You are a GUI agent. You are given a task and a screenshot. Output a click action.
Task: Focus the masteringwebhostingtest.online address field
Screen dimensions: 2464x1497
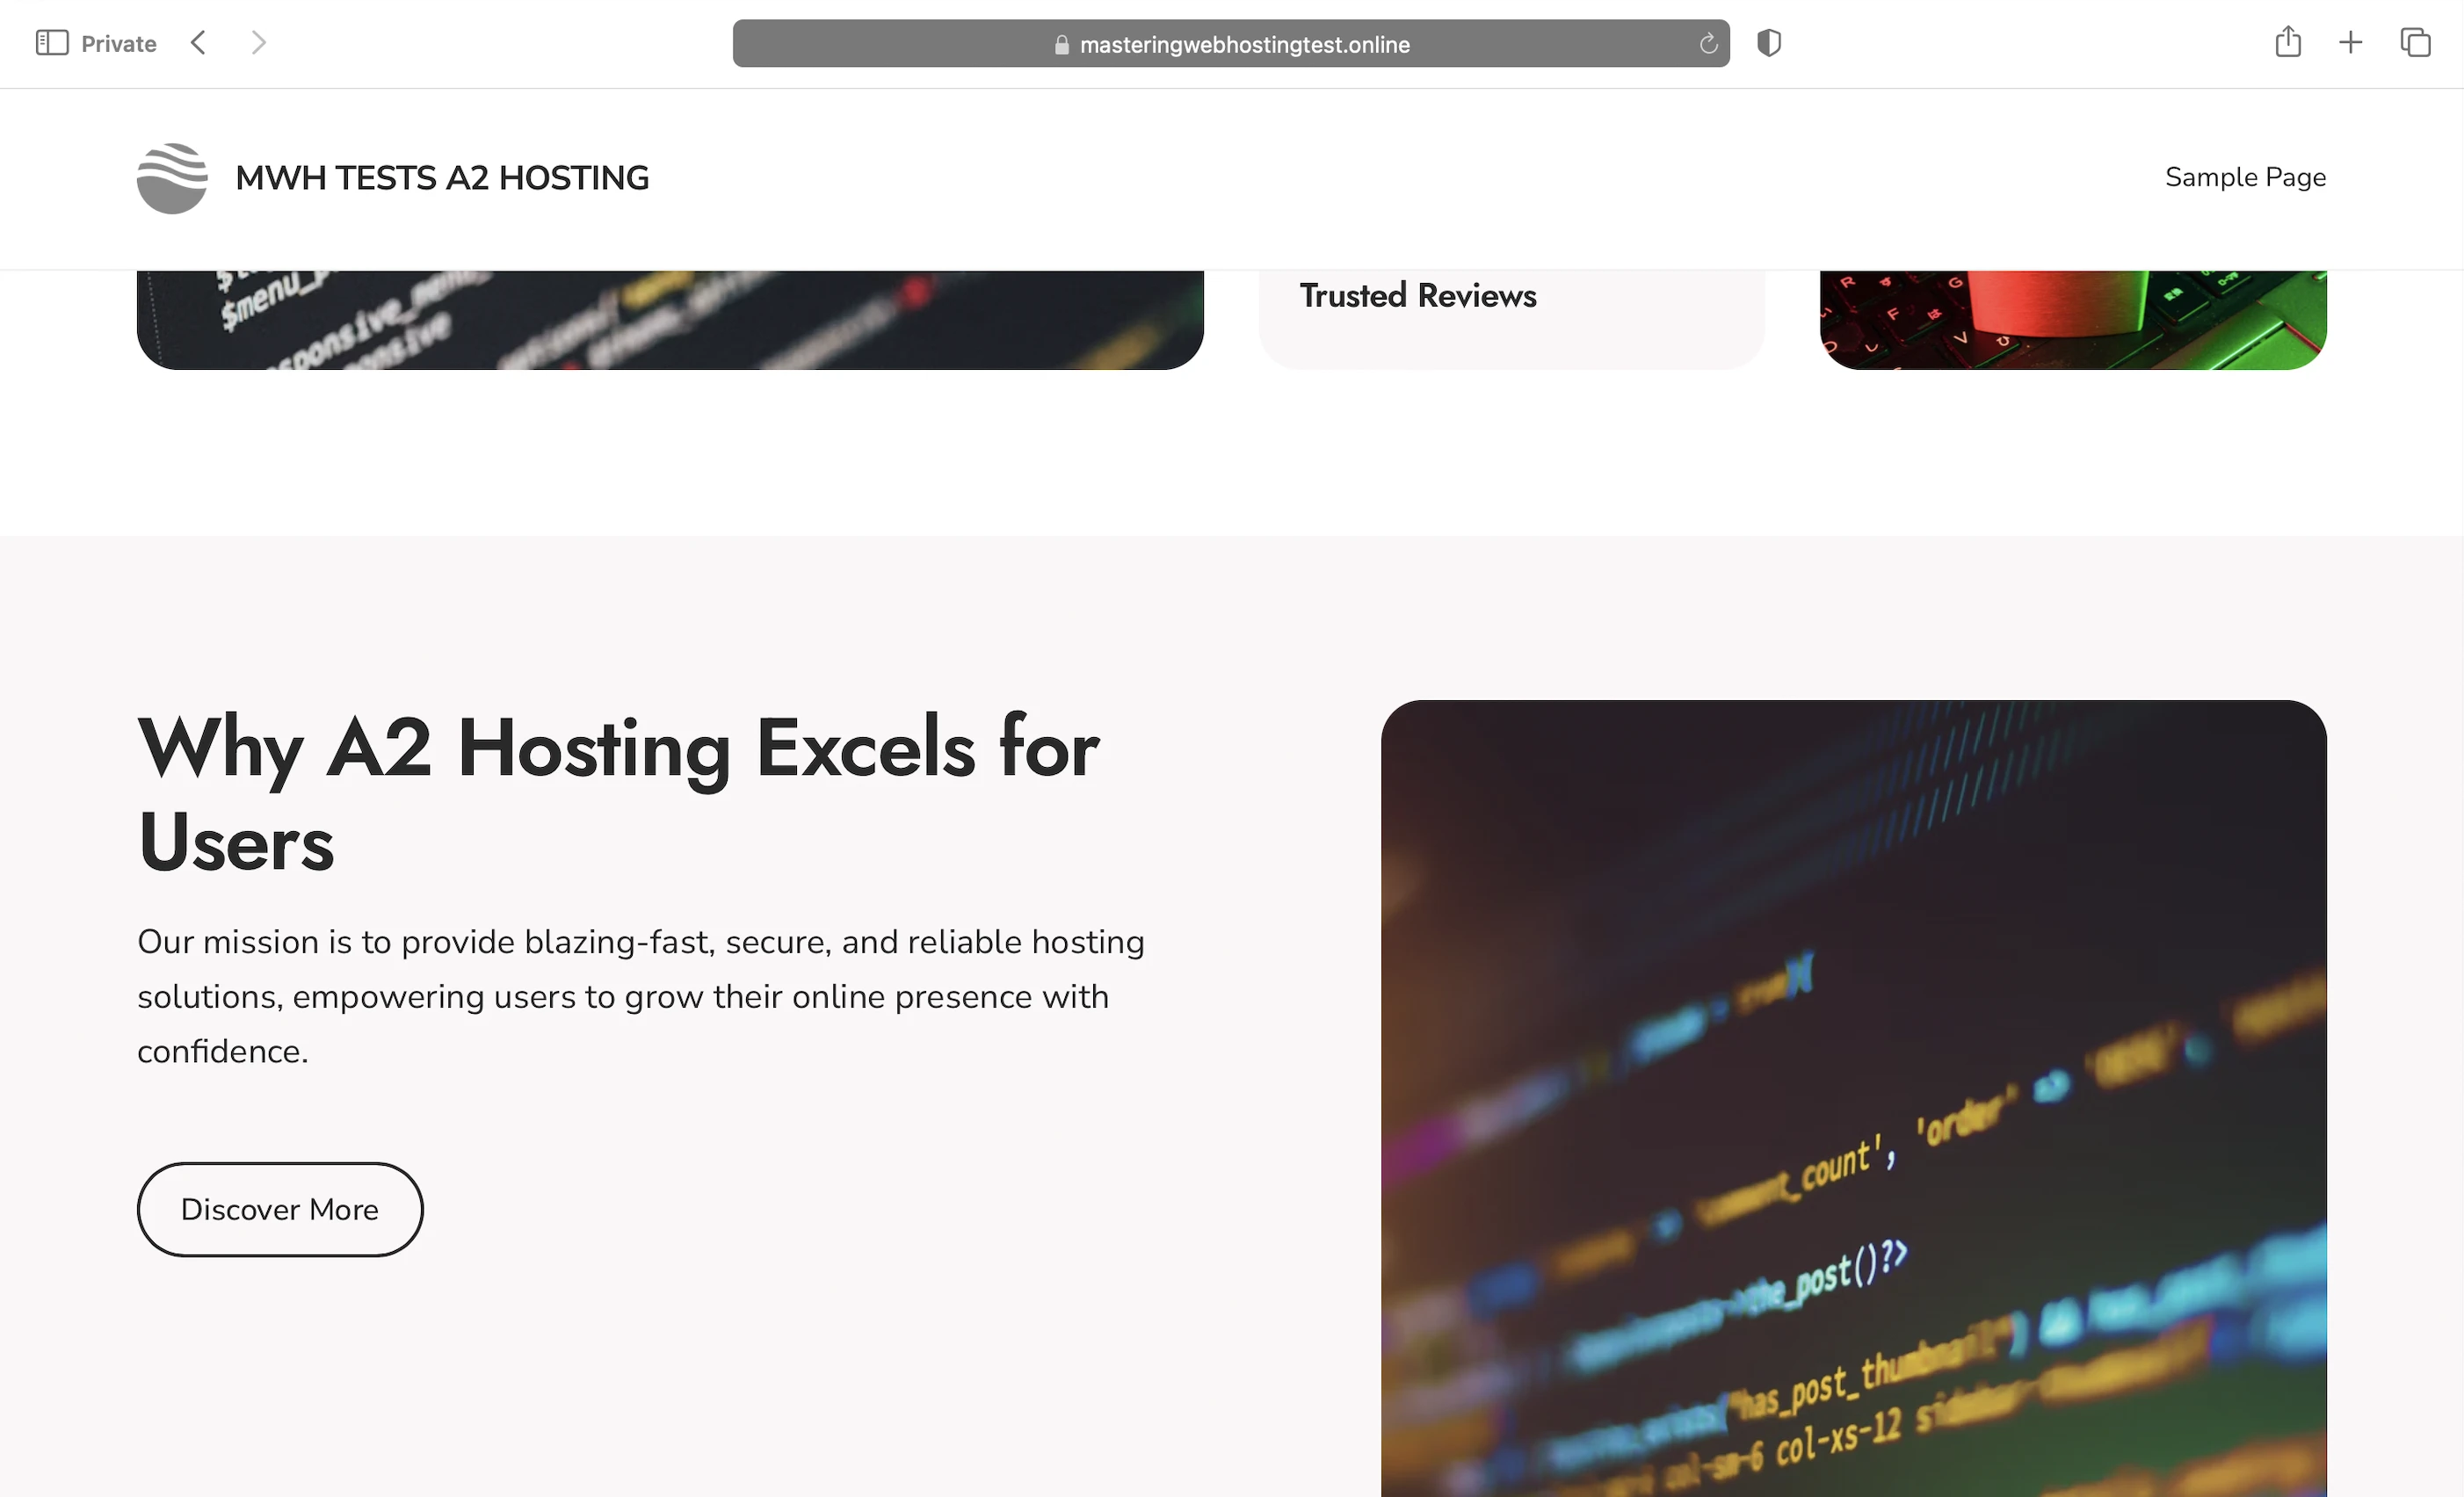point(1244,45)
